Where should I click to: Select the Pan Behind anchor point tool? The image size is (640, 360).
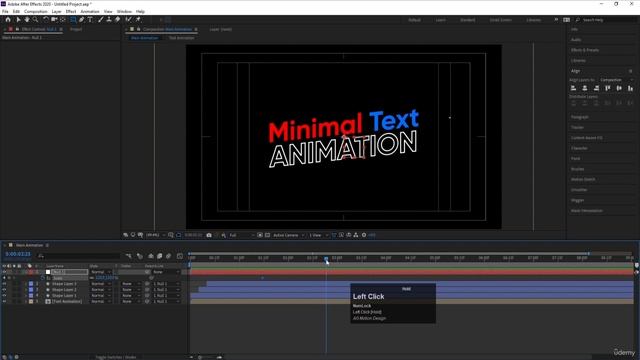(x=62, y=20)
